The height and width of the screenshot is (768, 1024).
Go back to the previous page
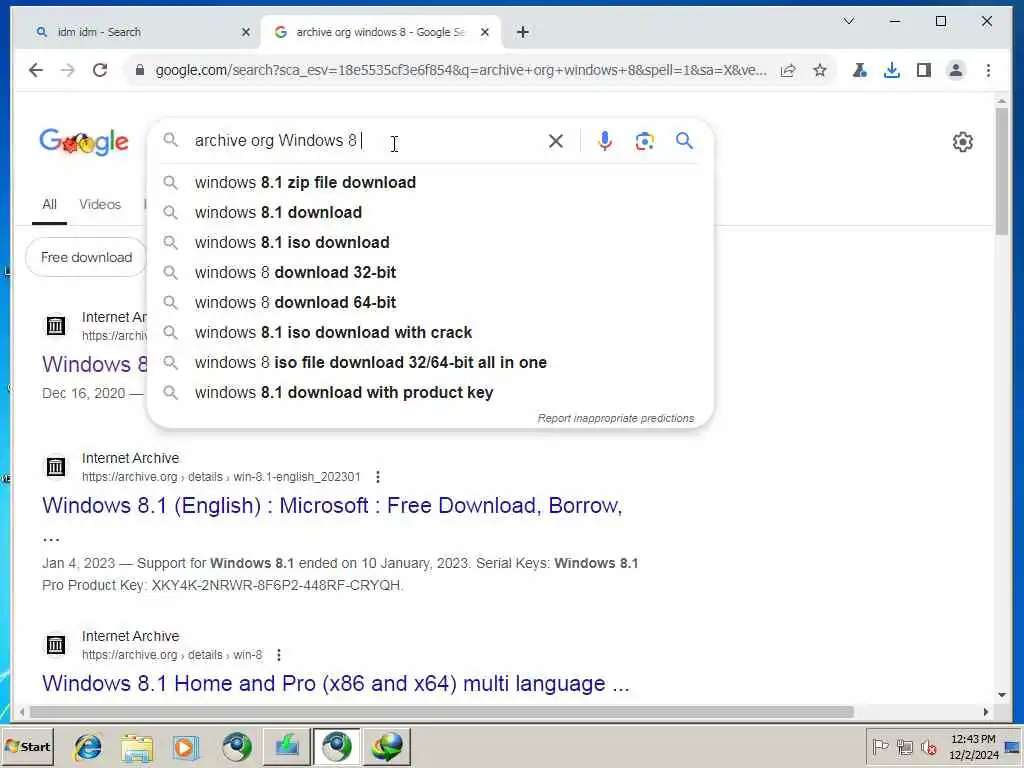pyautogui.click(x=36, y=70)
